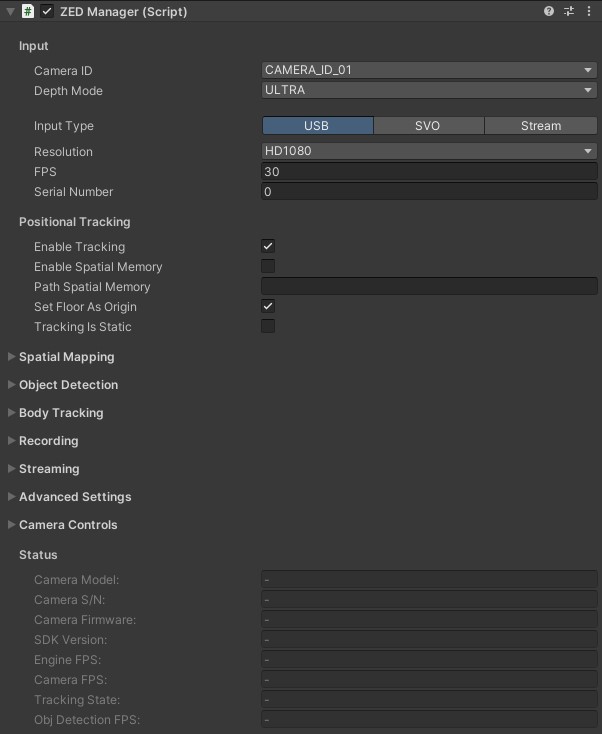Image resolution: width=602 pixels, height=734 pixels.
Task: Click the Resolution label
Action: [x=63, y=152]
